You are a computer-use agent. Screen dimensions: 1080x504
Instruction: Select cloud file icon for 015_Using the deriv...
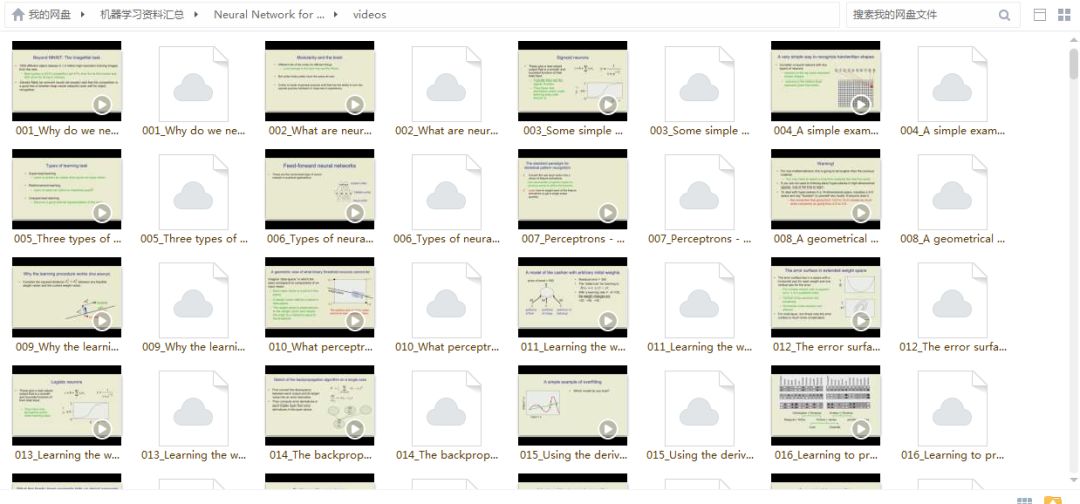tap(699, 408)
